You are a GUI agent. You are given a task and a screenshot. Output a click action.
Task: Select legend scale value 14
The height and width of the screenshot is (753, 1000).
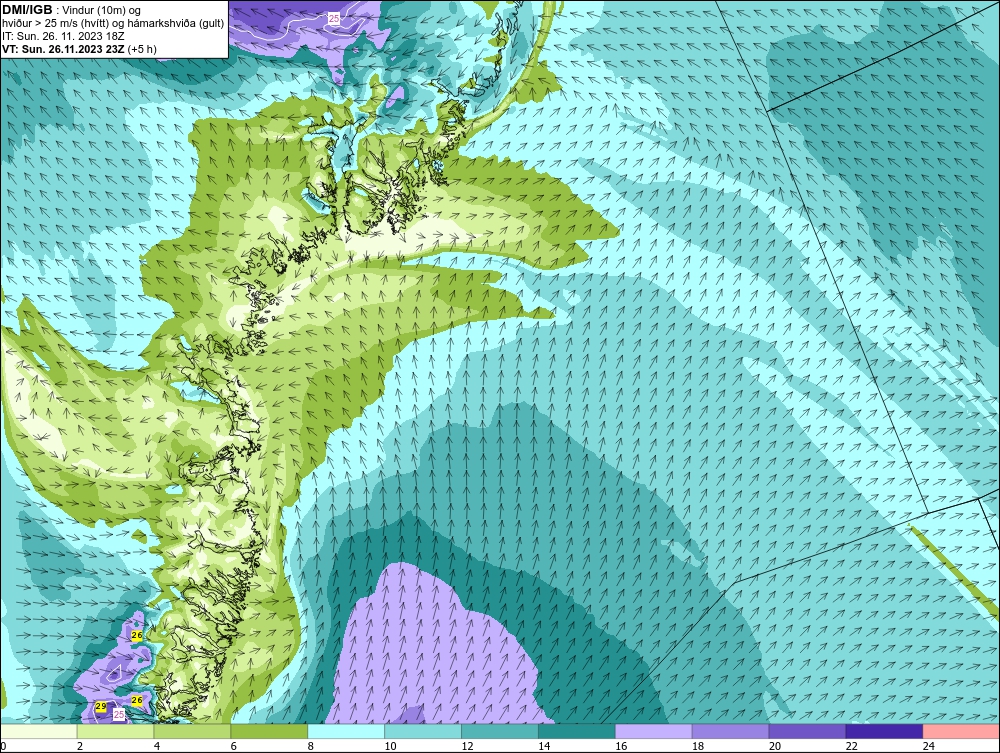[x=544, y=746]
